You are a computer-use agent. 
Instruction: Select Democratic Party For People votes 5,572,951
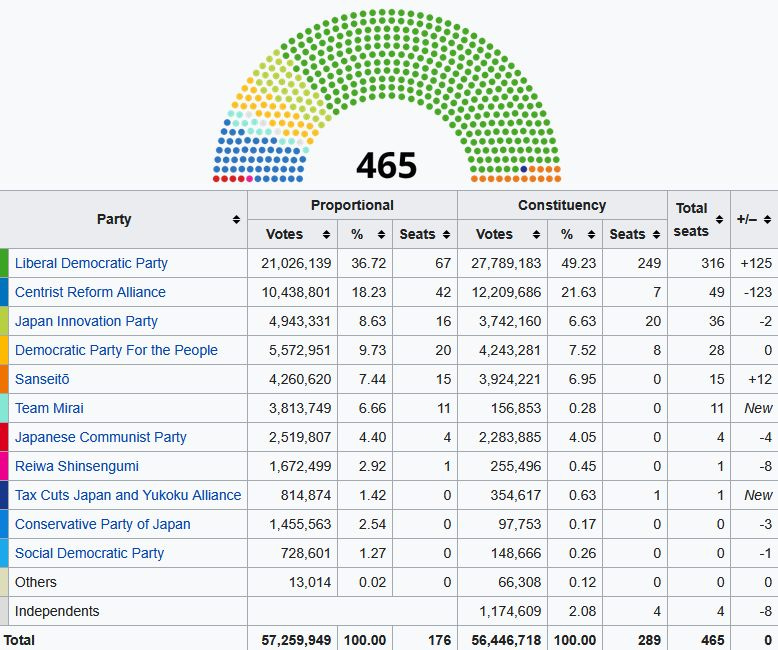pos(300,350)
